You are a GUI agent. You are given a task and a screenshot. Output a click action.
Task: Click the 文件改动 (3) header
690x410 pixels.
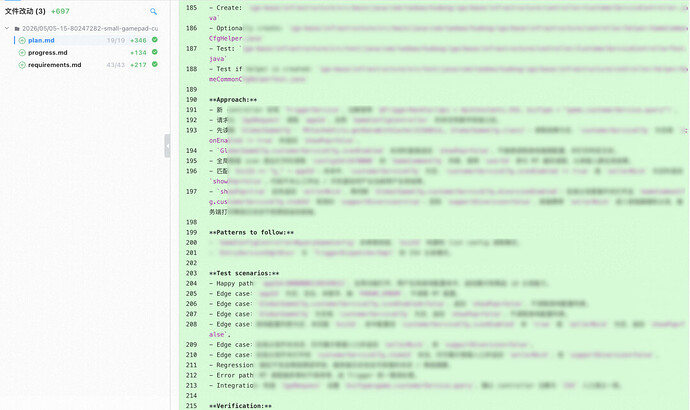click(25, 11)
